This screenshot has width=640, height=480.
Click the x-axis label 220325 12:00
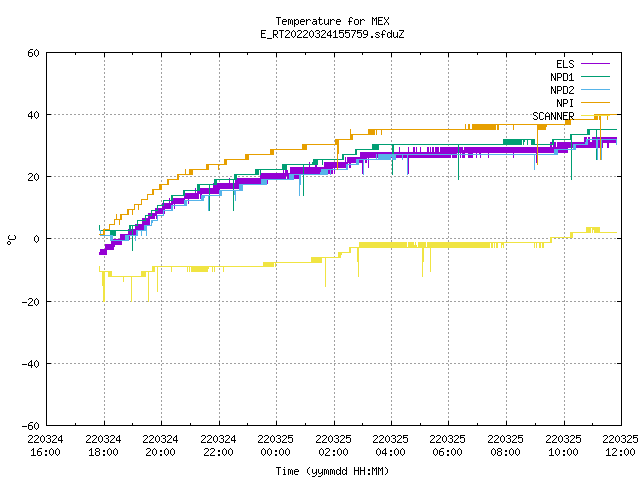click(620, 446)
